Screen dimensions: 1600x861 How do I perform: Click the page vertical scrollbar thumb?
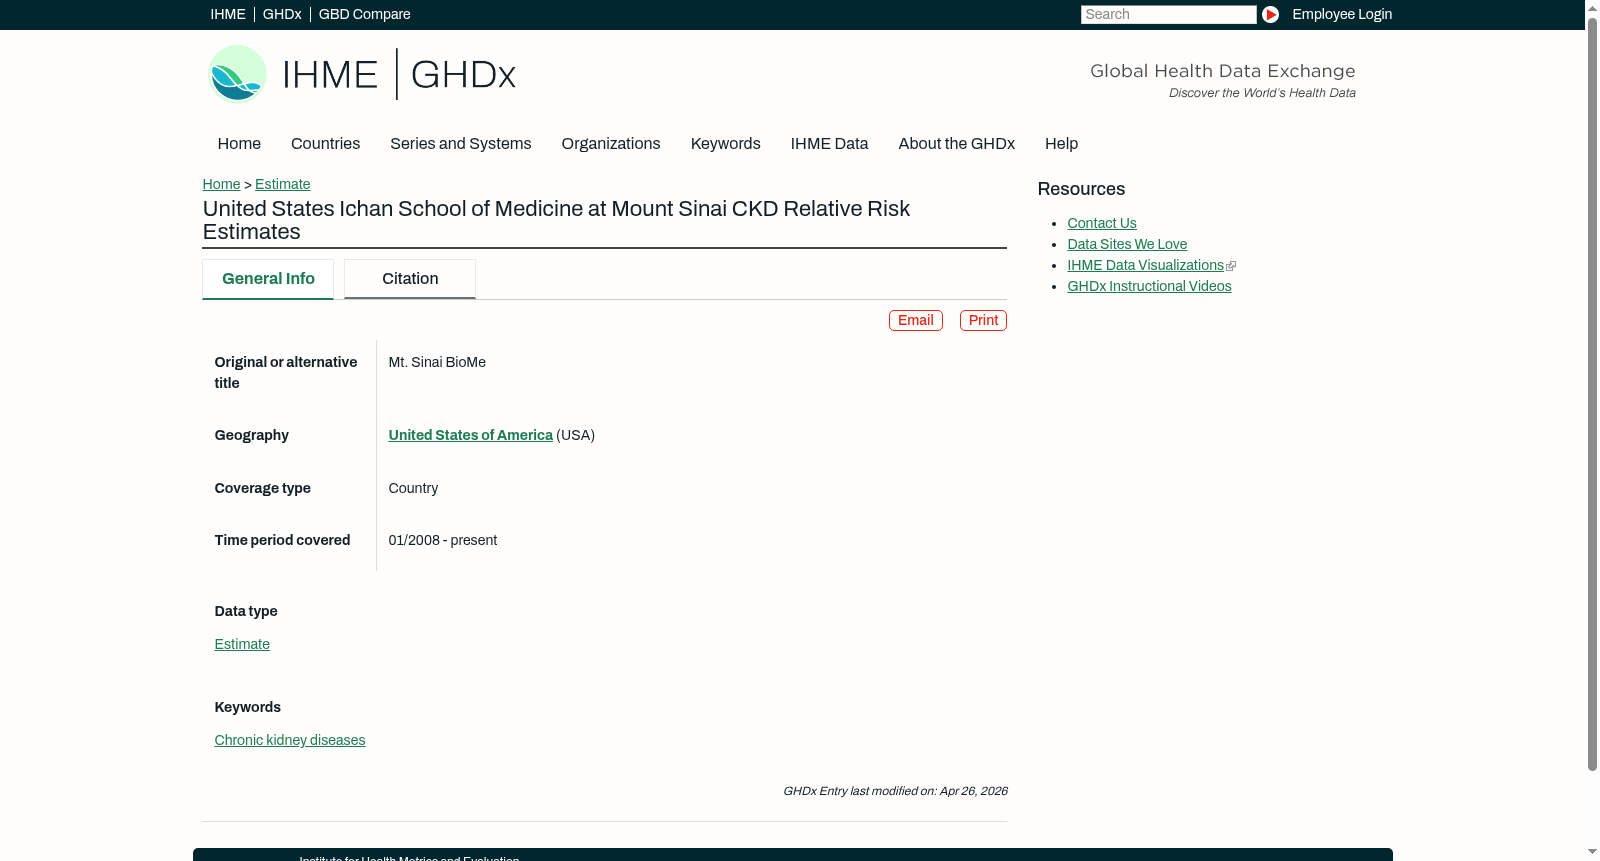(x=1592, y=393)
